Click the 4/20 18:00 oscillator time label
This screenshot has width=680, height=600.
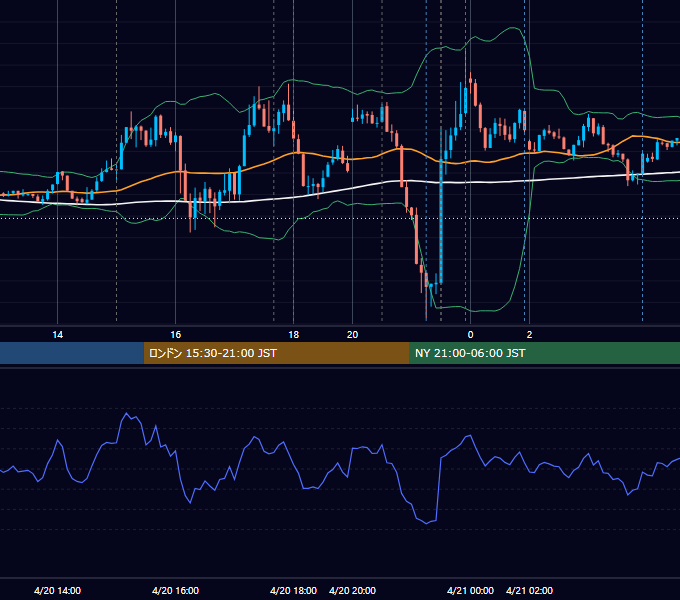(293, 590)
